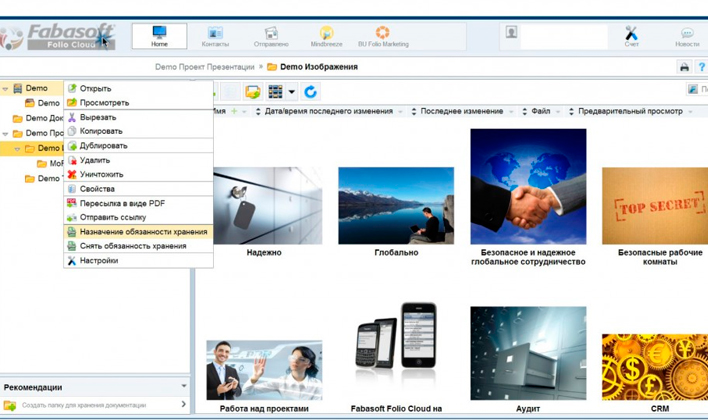Image resolution: width=708 pixels, height=420 pixels.
Task: Click green plus add column icon
Action: [234, 111]
